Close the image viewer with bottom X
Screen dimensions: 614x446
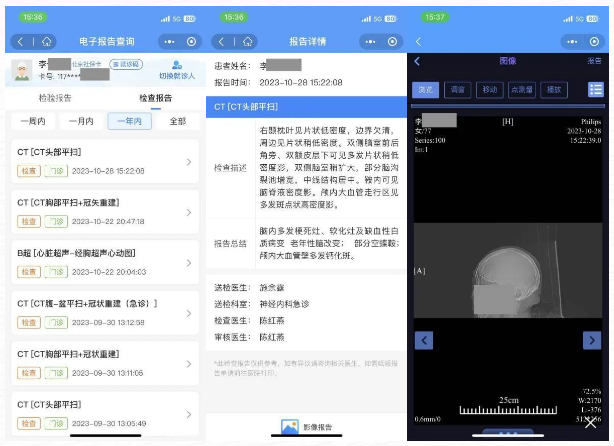click(591, 425)
